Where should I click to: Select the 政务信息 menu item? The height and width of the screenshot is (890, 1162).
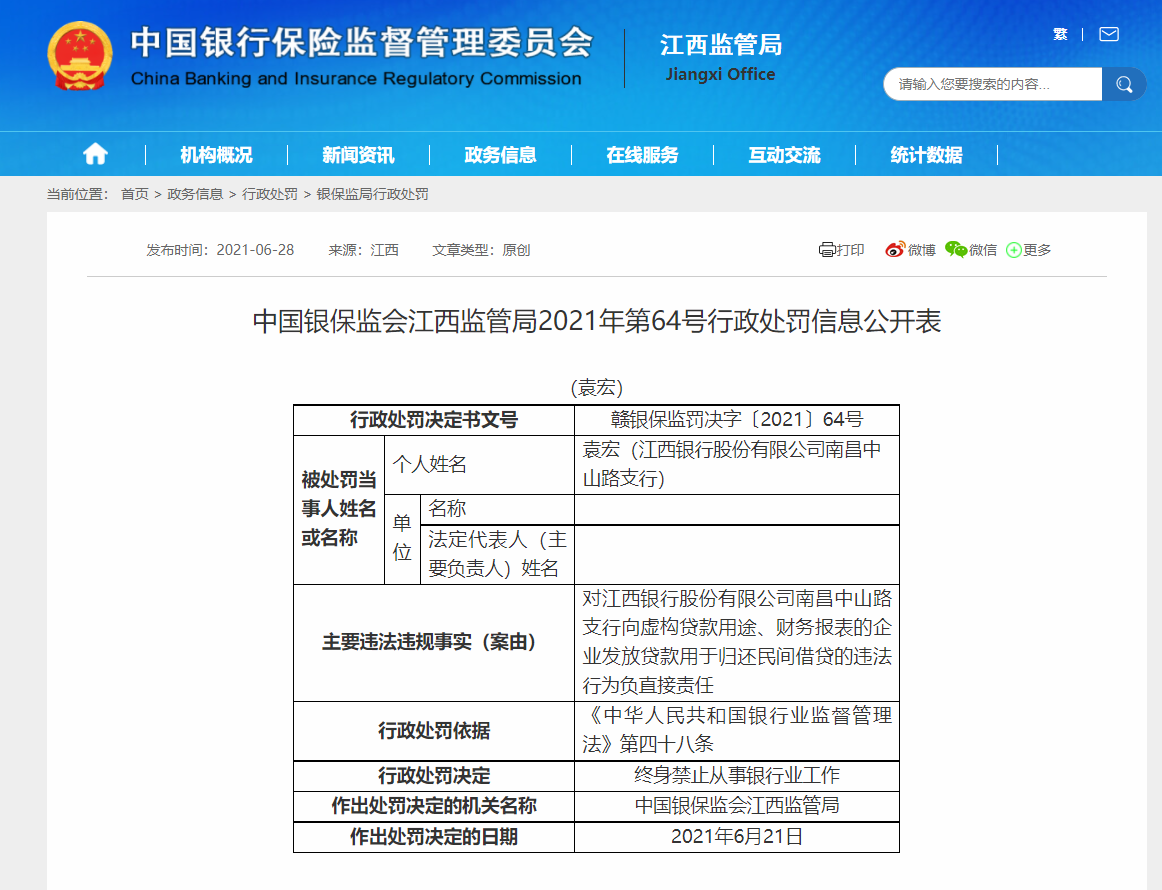pos(500,155)
